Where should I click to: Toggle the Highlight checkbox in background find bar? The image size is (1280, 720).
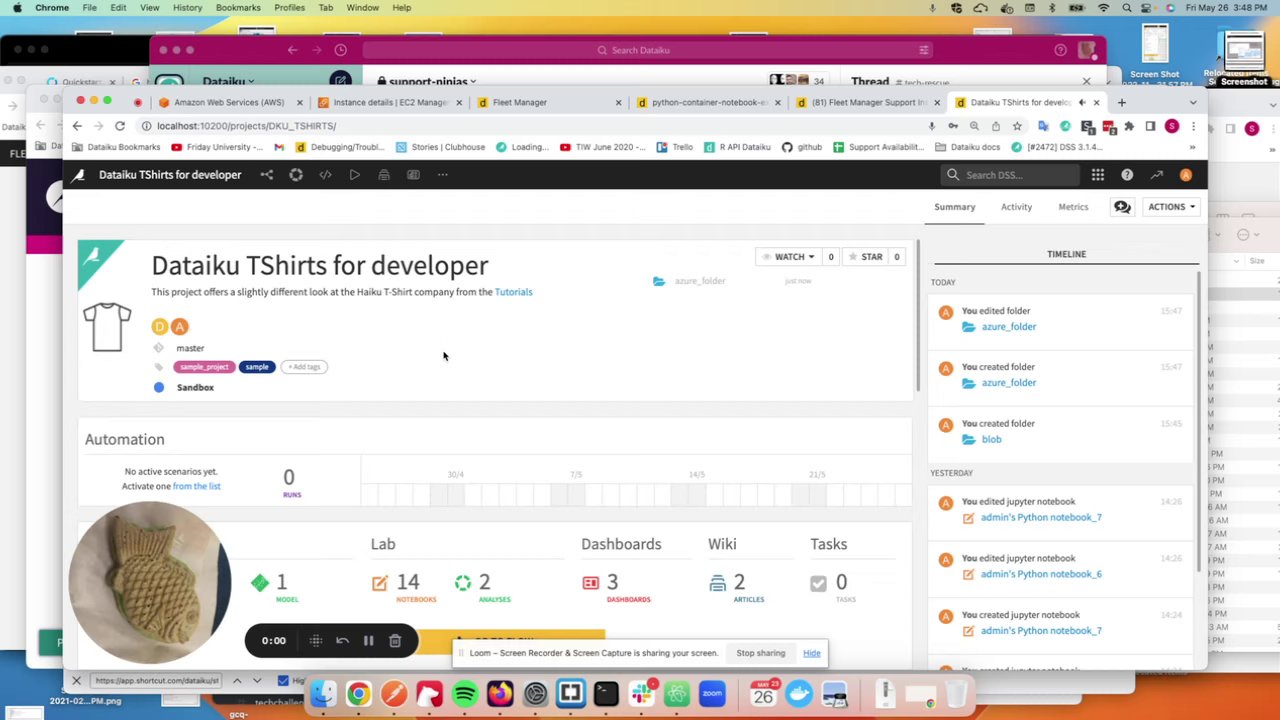[283, 681]
